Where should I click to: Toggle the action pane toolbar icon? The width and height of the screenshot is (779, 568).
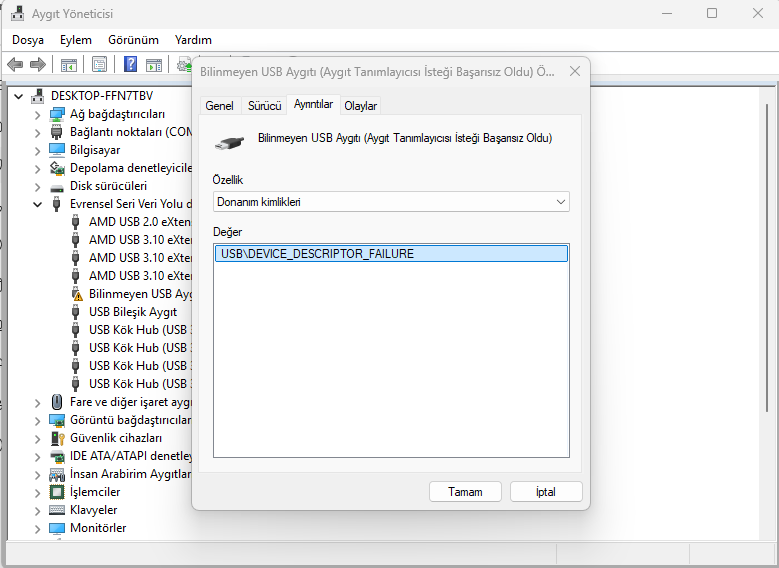[154, 65]
